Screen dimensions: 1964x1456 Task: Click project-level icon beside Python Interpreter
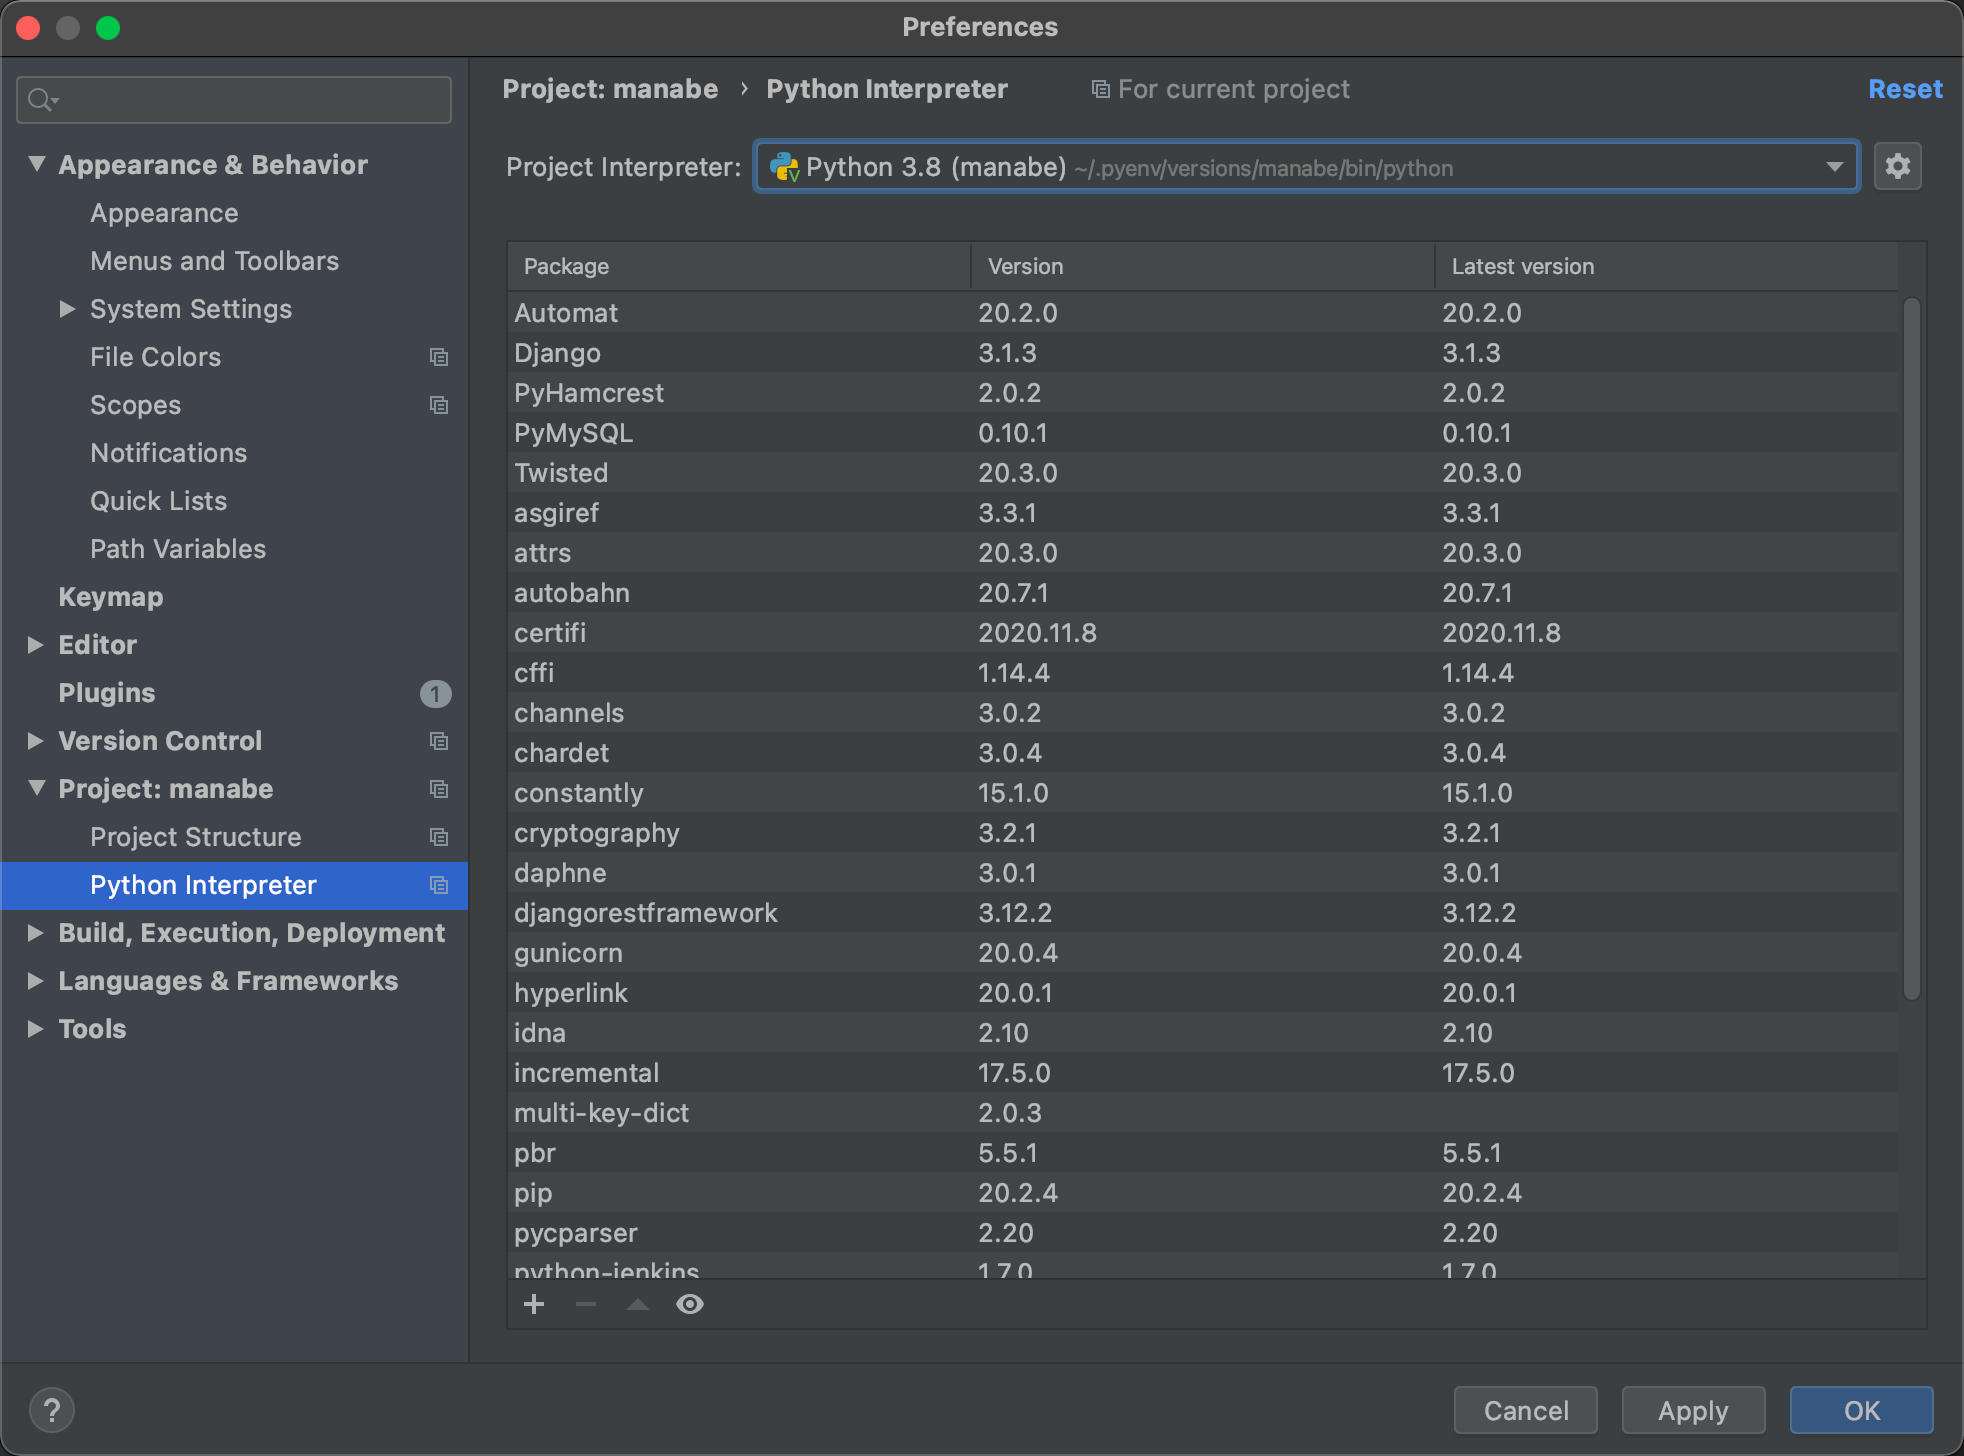(x=438, y=885)
